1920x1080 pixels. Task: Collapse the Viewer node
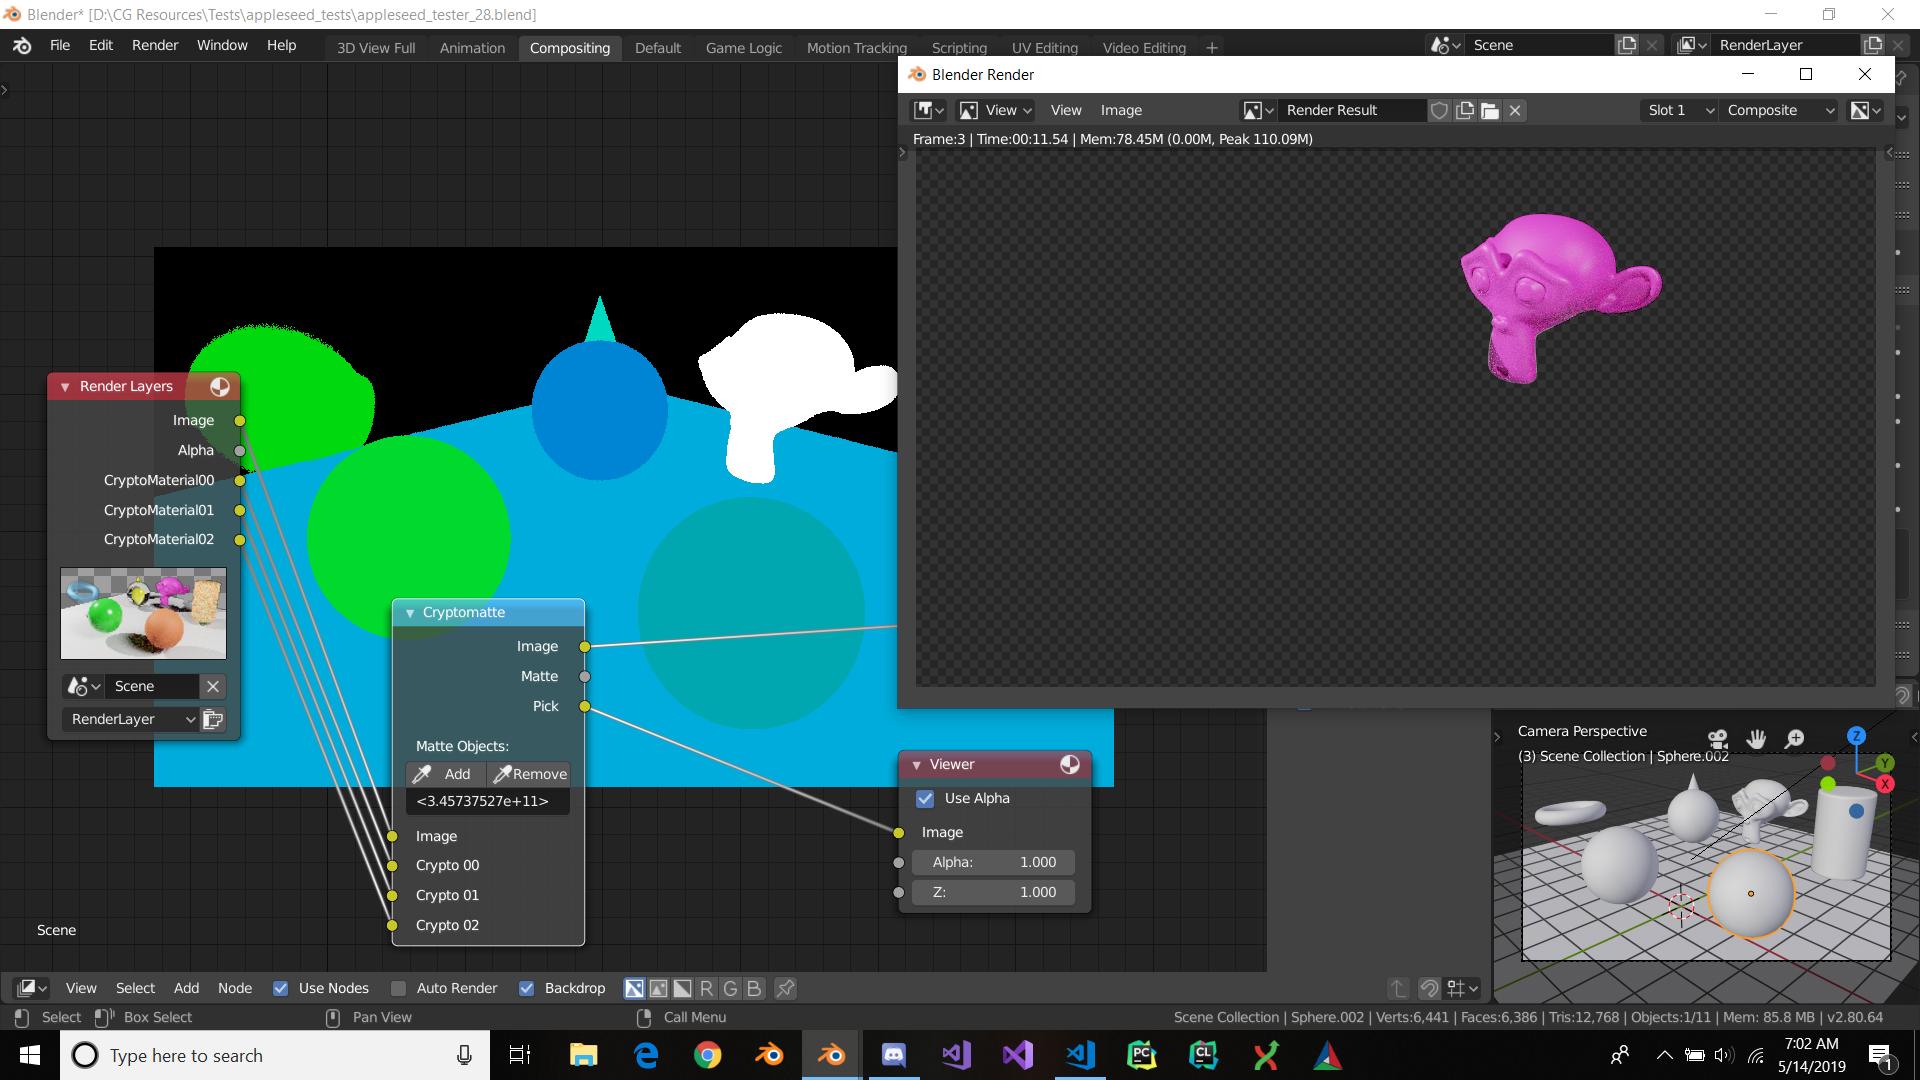click(916, 765)
